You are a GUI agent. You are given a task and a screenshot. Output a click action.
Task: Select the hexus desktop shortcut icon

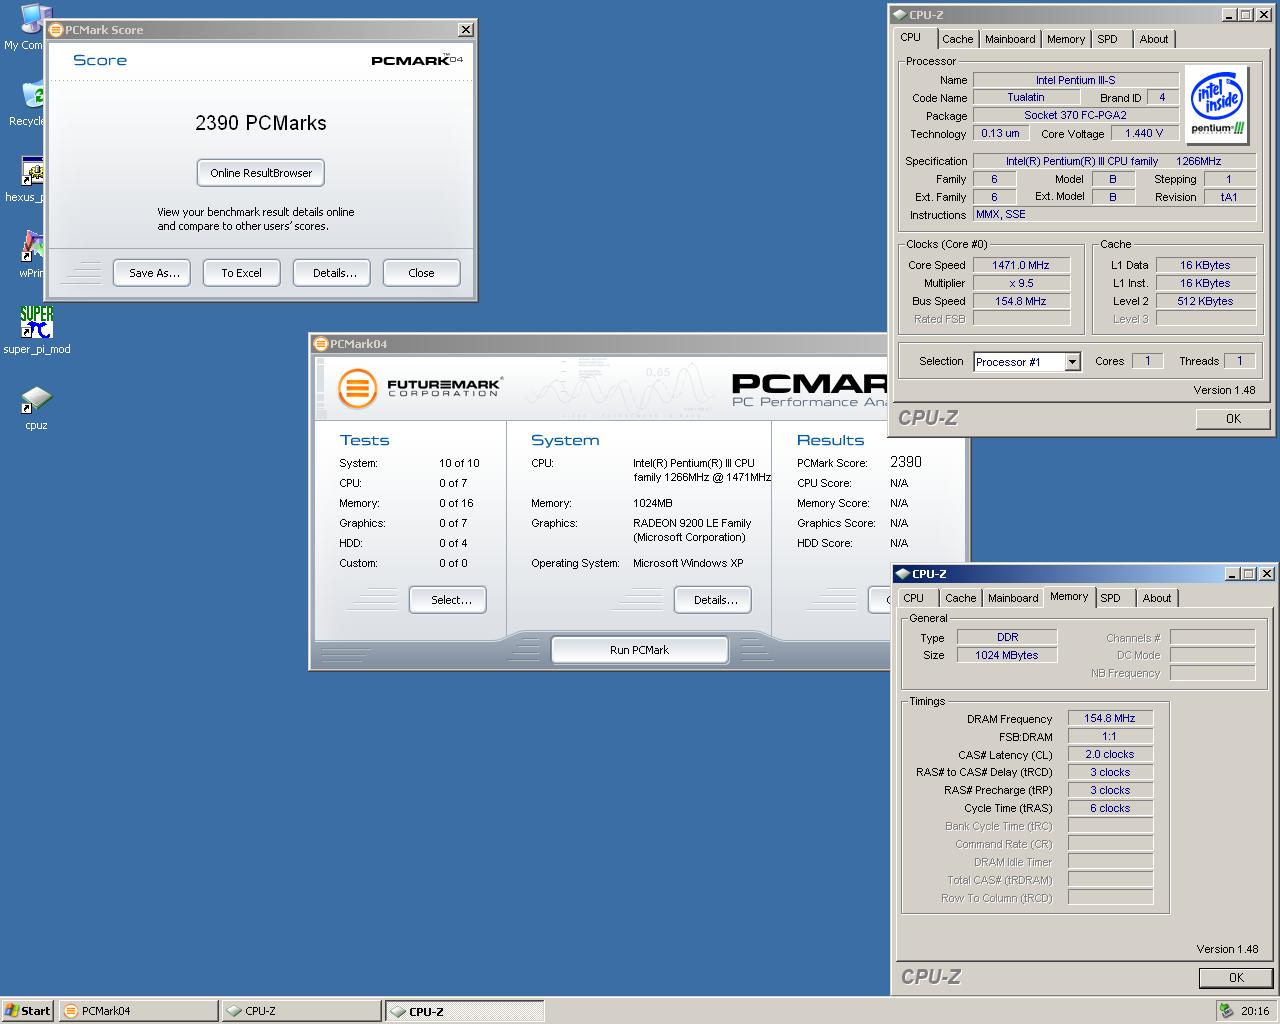coord(35,171)
